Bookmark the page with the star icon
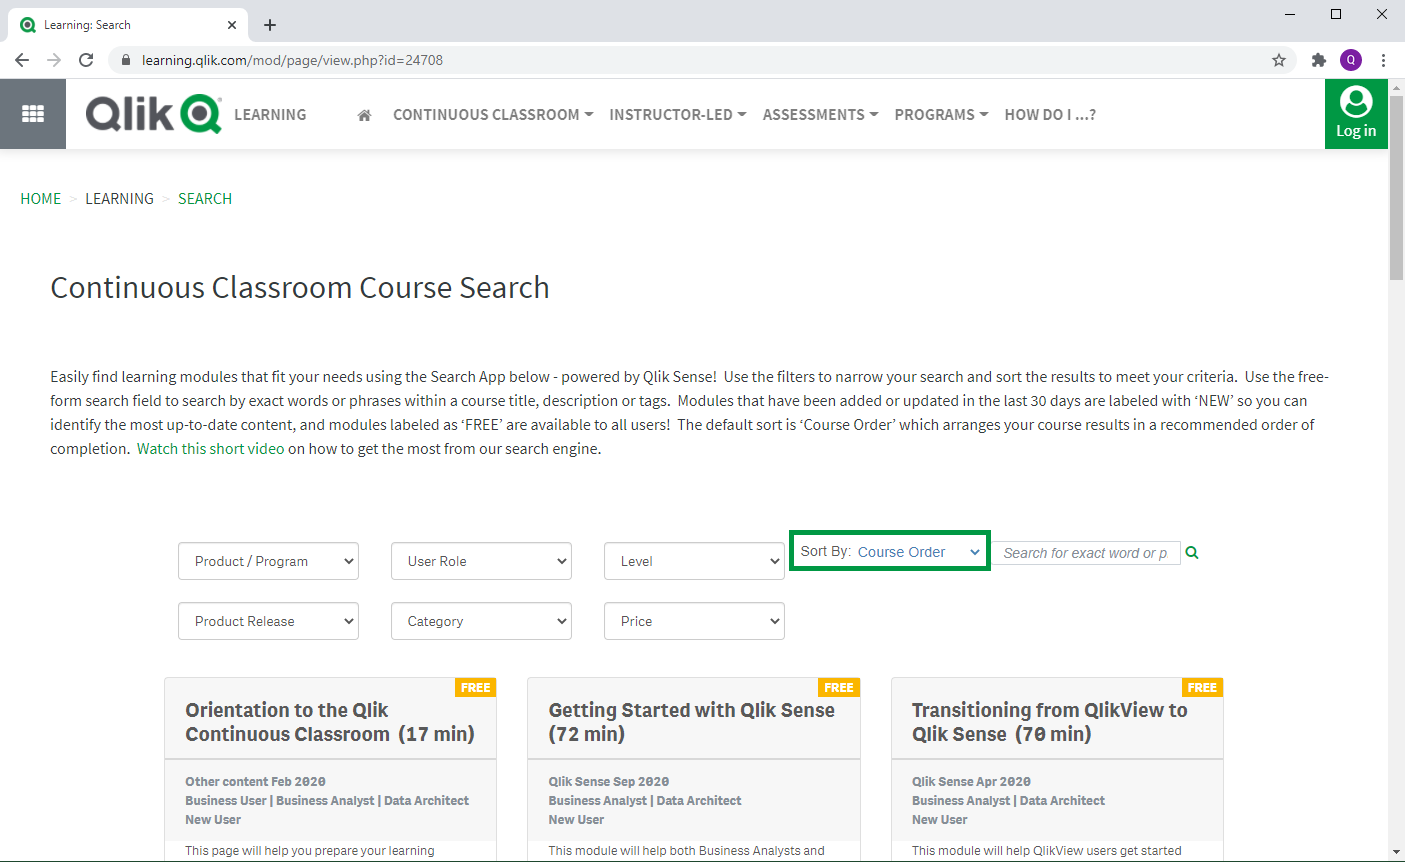Viewport: 1405px width, 862px height. pos(1278,60)
